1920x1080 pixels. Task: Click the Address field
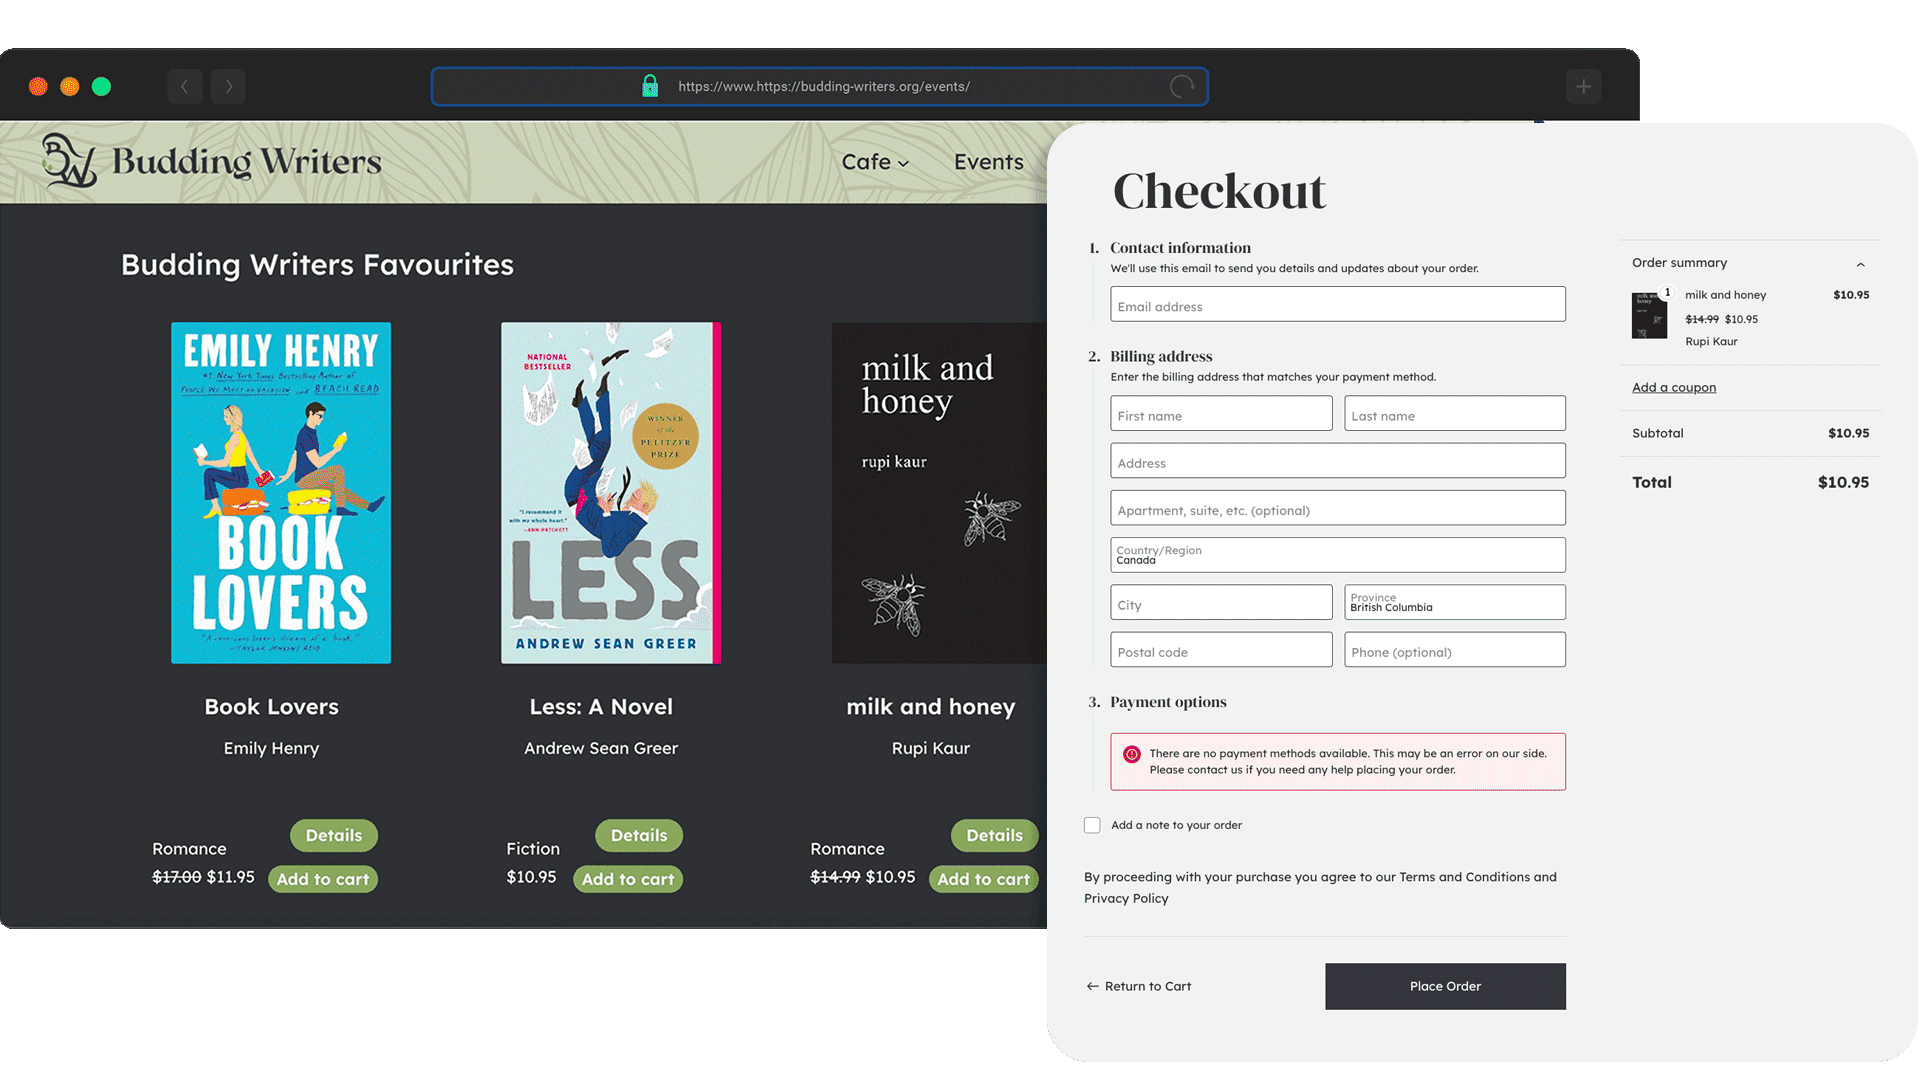(x=1338, y=461)
